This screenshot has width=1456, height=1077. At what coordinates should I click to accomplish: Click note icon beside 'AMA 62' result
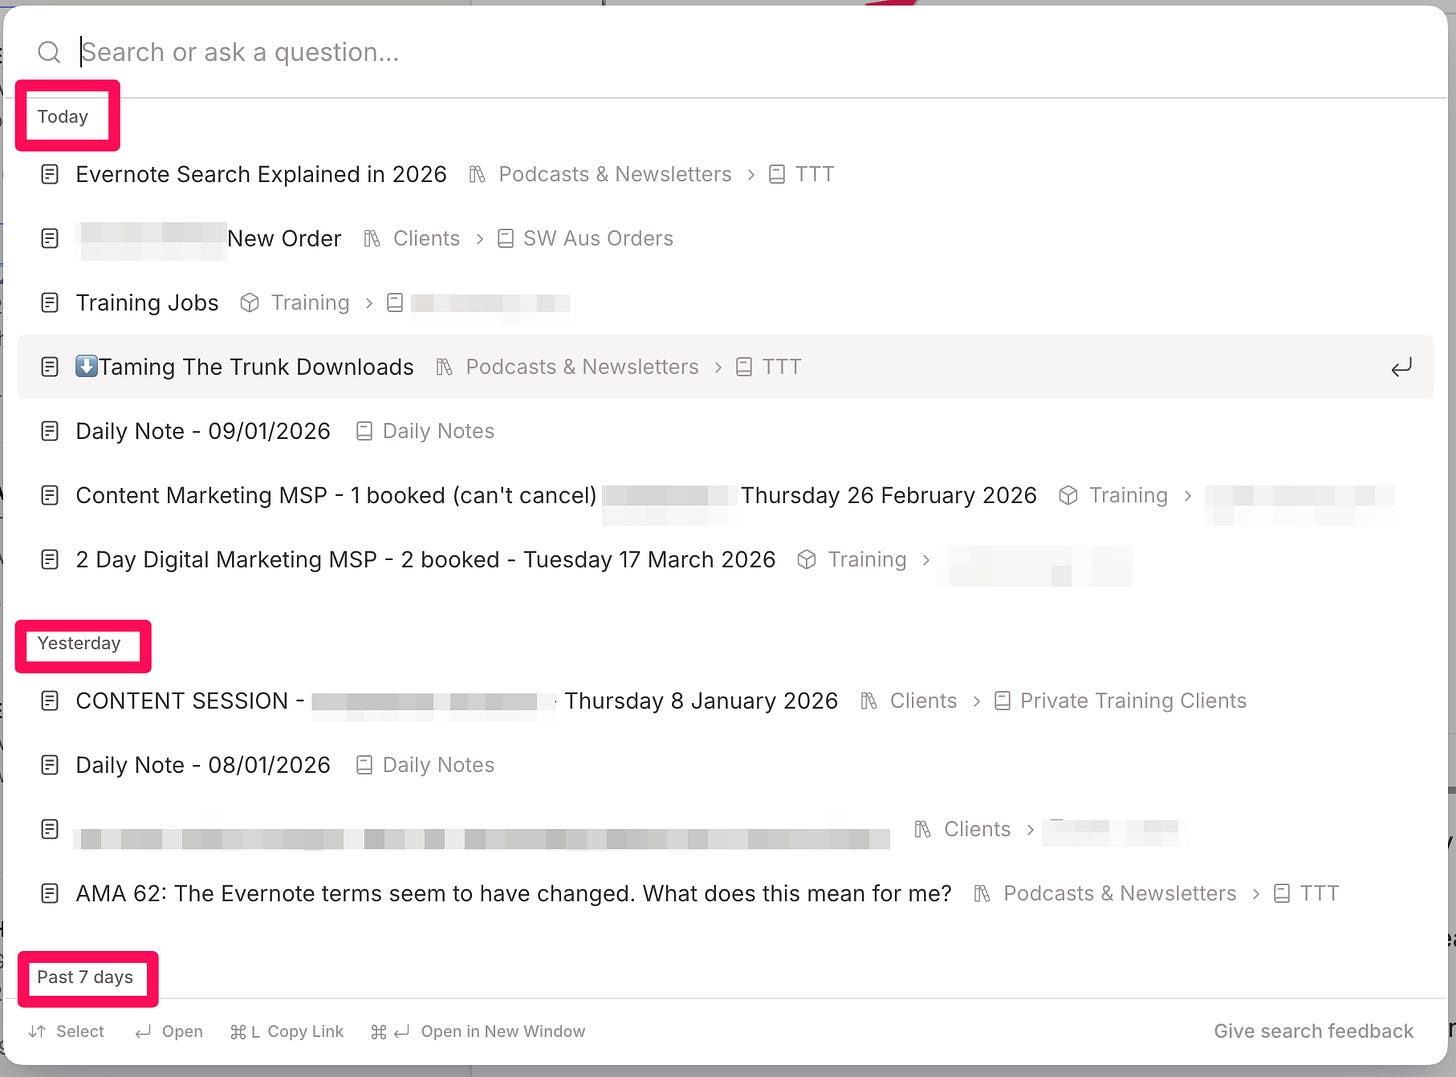click(49, 893)
